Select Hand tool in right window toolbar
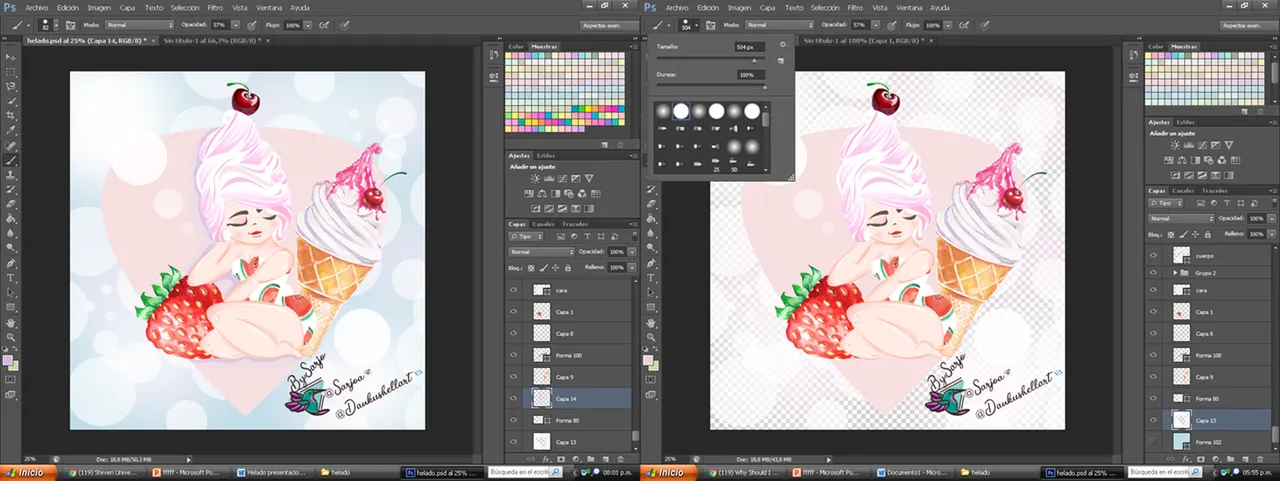Screen dimensions: 1280x481 click(x=652, y=324)
